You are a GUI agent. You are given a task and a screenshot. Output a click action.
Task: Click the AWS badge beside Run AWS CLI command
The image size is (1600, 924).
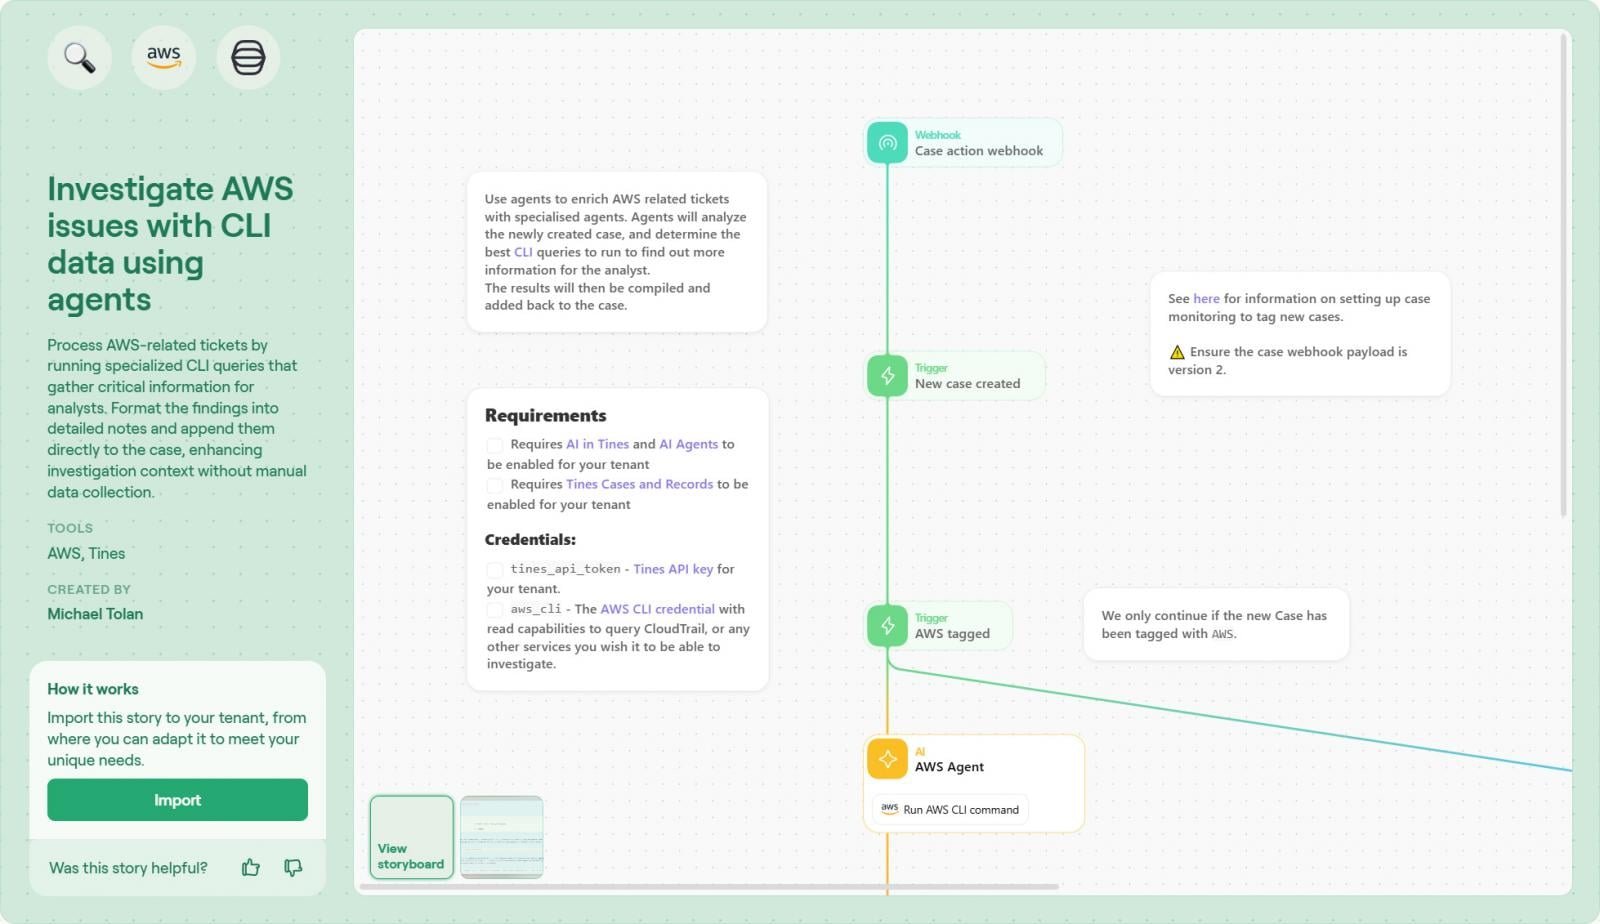(889, 809)
